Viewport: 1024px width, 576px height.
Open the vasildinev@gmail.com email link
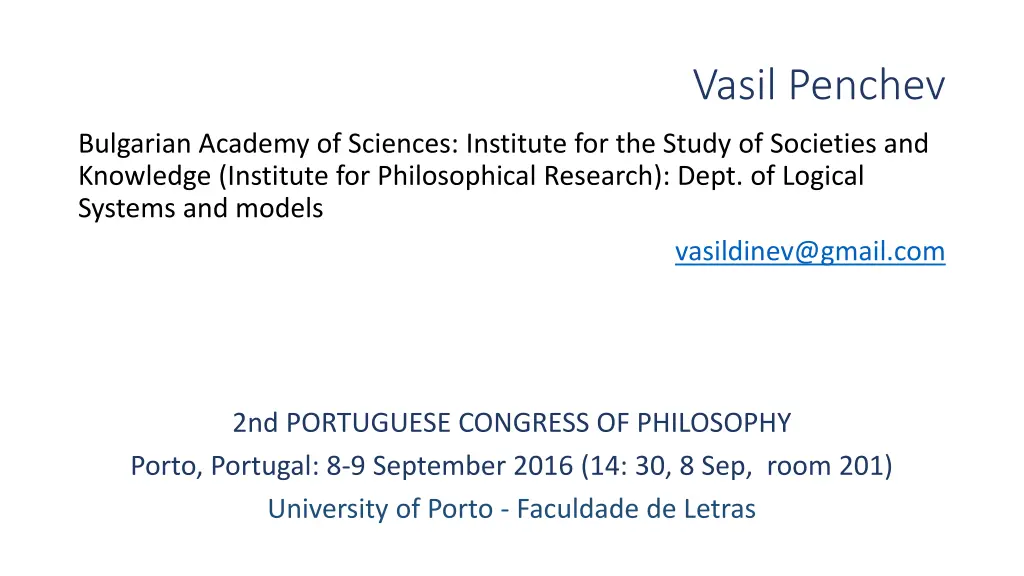810,251
